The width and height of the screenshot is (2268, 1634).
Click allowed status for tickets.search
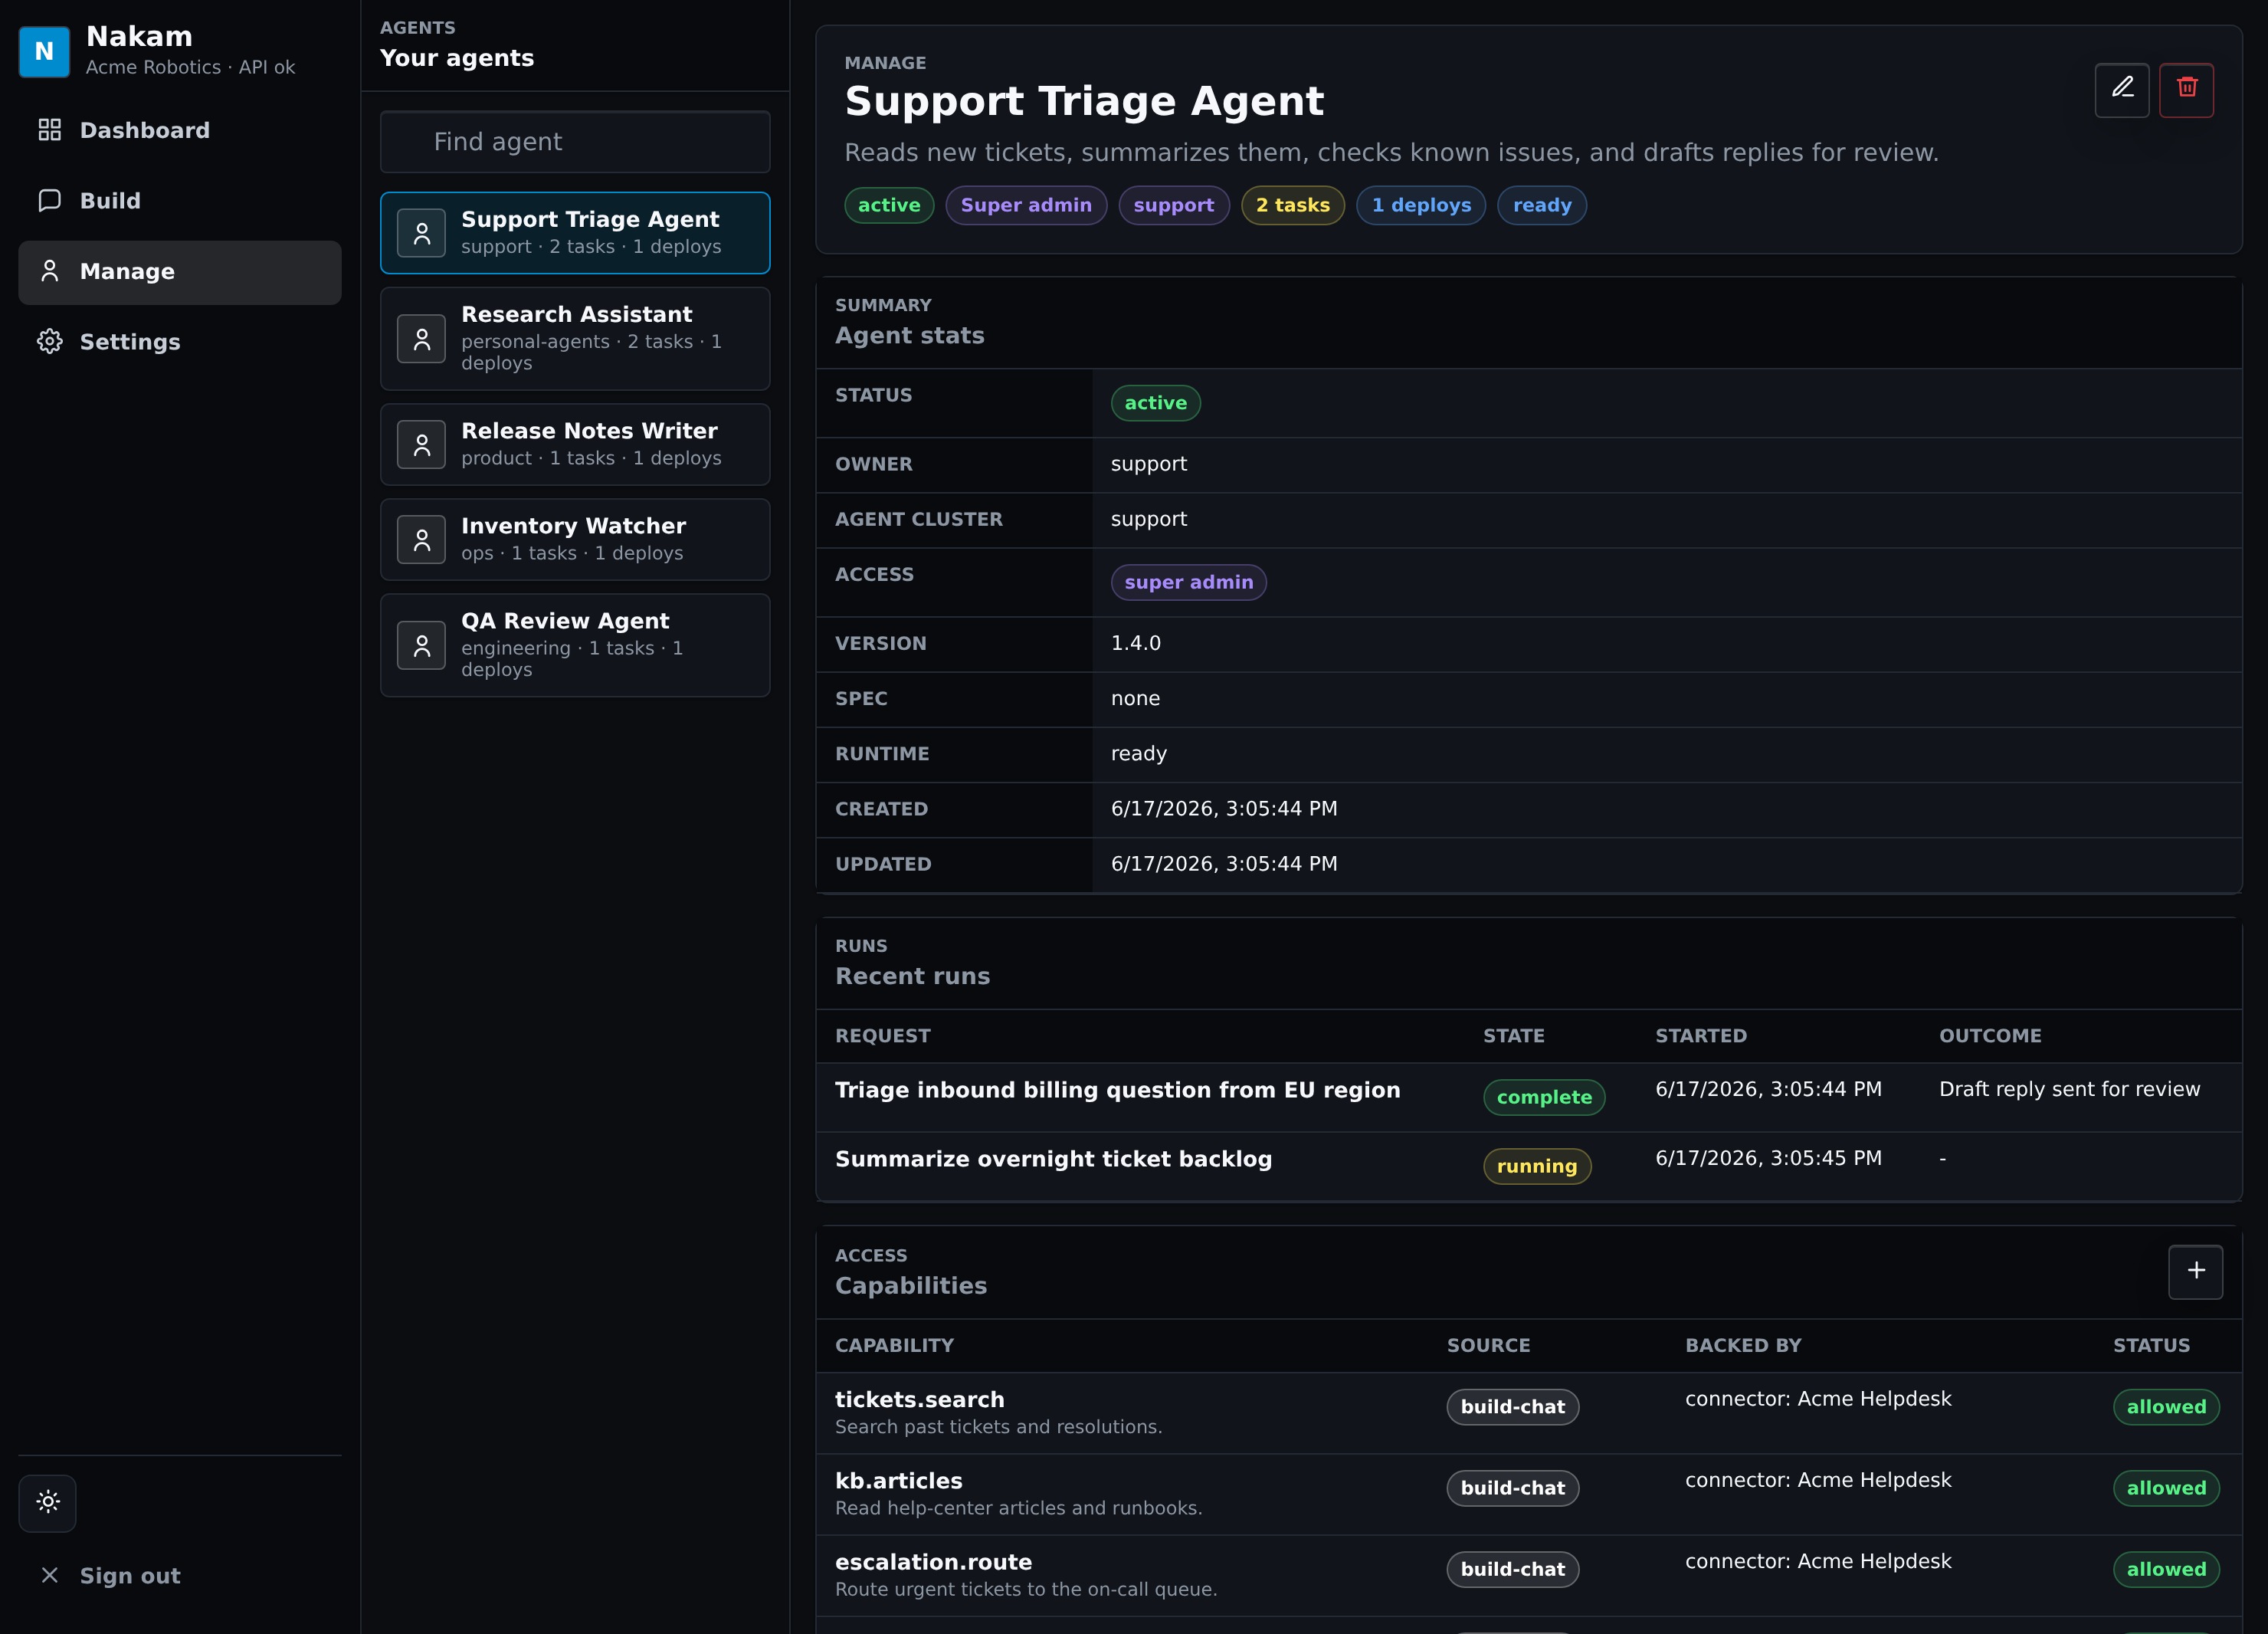coord(2166,1407)
